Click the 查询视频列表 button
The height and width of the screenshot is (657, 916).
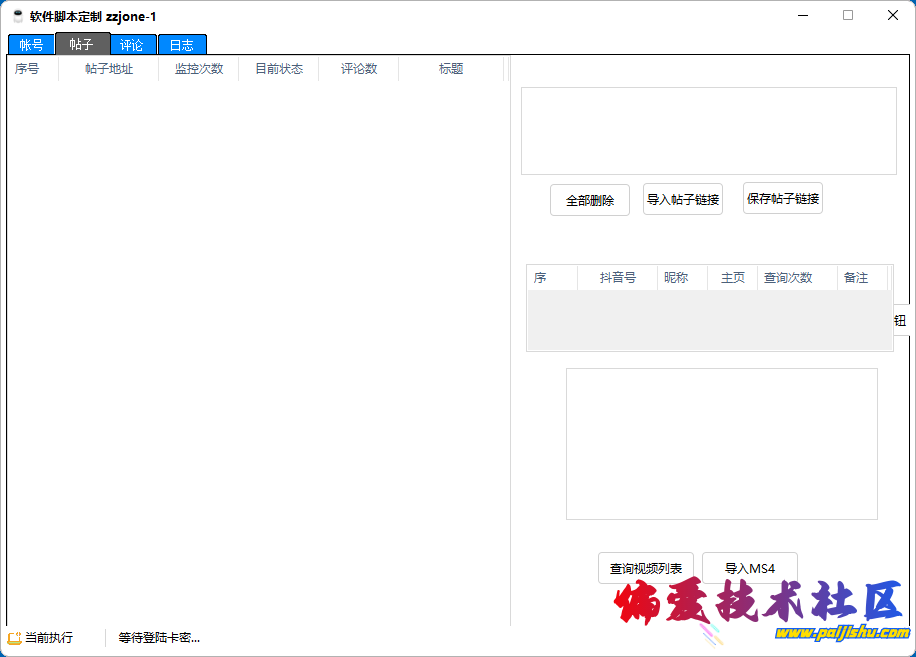(645, 567)
